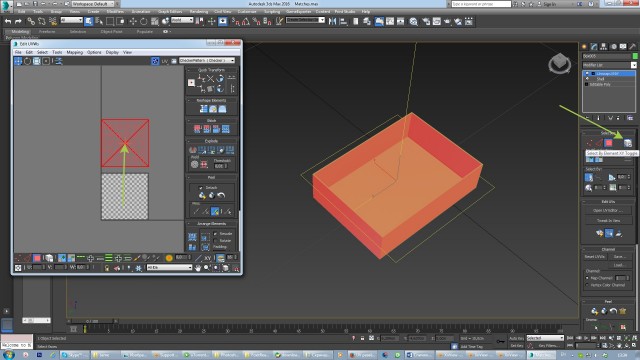This screenshot has width=640, height=360.
Task: Click Select By Element XY Toggle in Edit UVWs
Action: (x=49, y=258)
